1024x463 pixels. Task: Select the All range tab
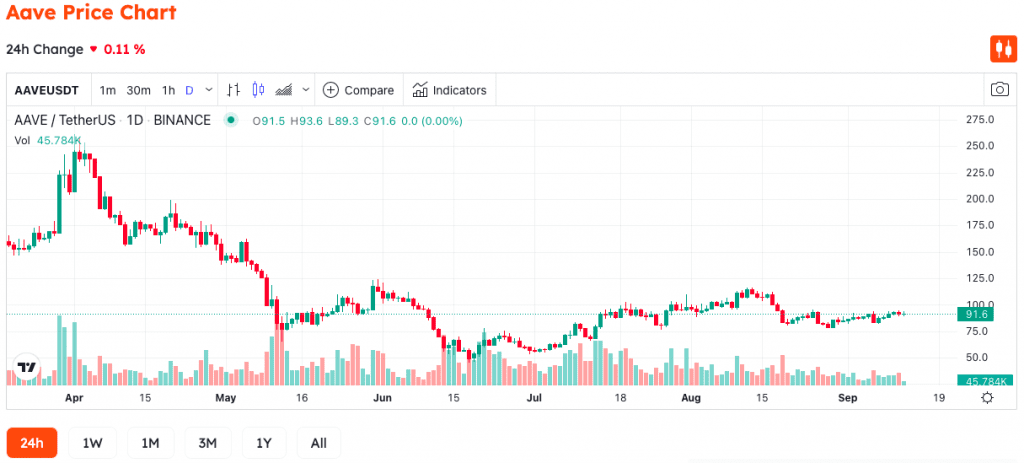pyautogui.click(x=319, y=443)
